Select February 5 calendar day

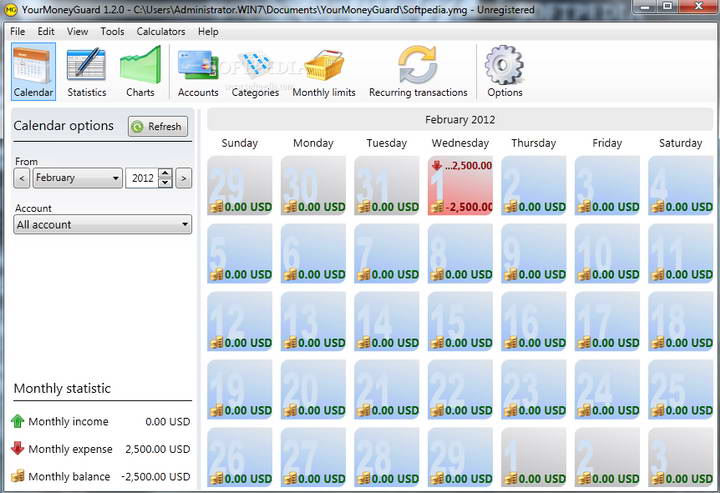coord(240,253)
